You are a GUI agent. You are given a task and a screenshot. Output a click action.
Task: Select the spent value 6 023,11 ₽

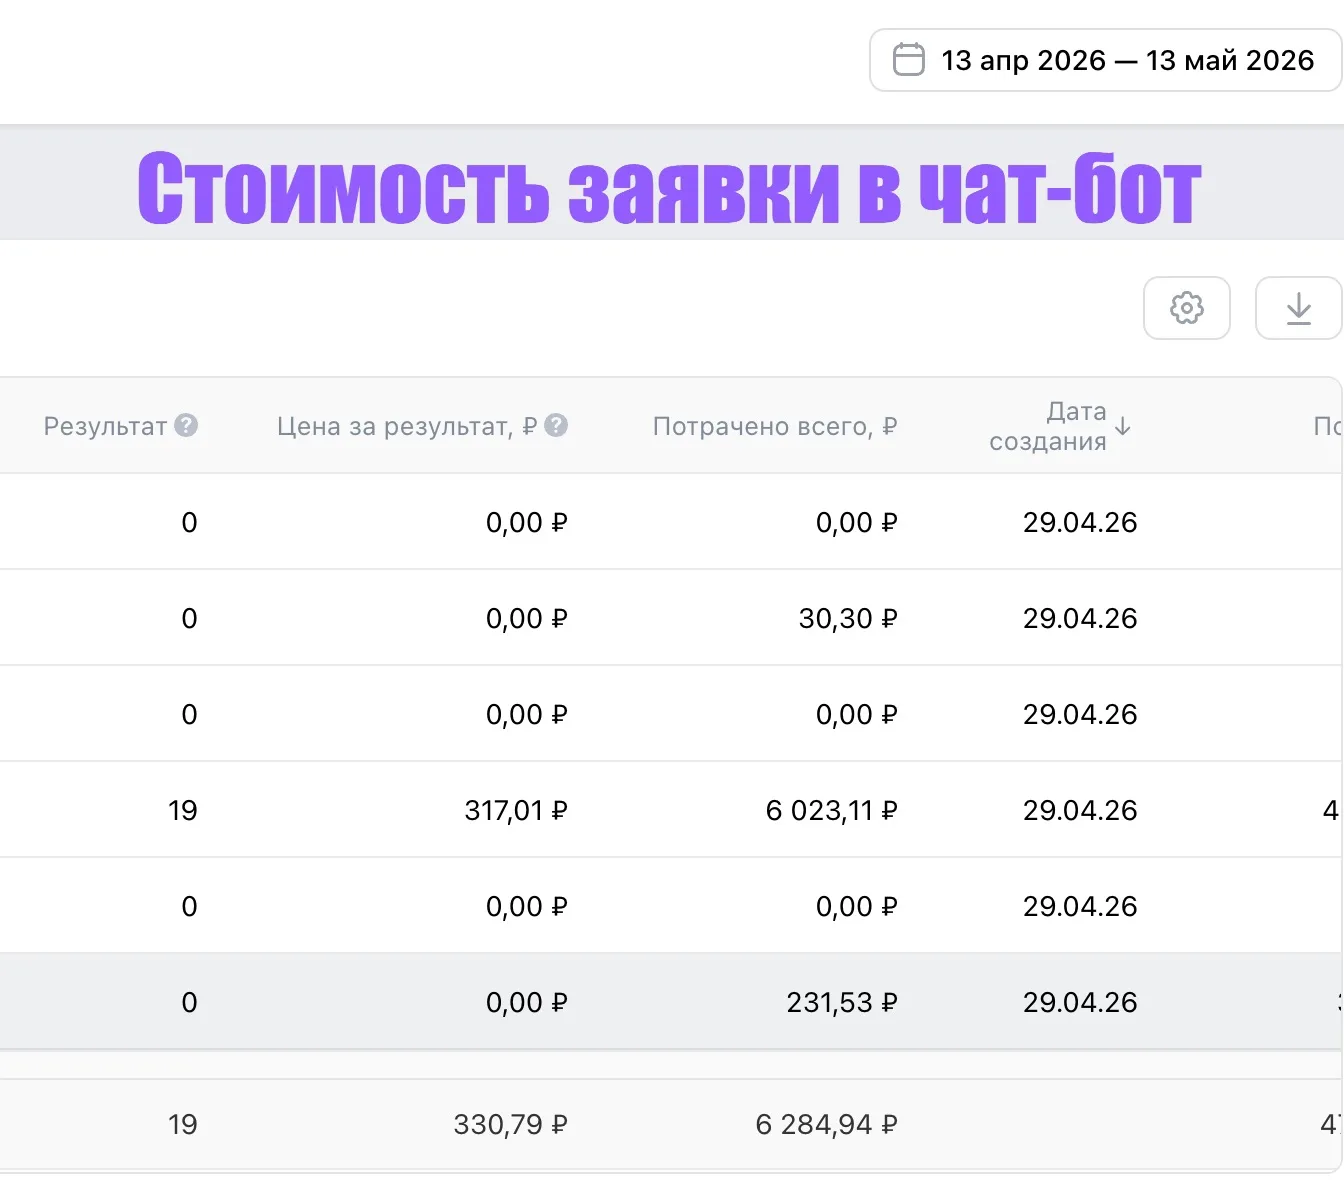tap(832, 810)
